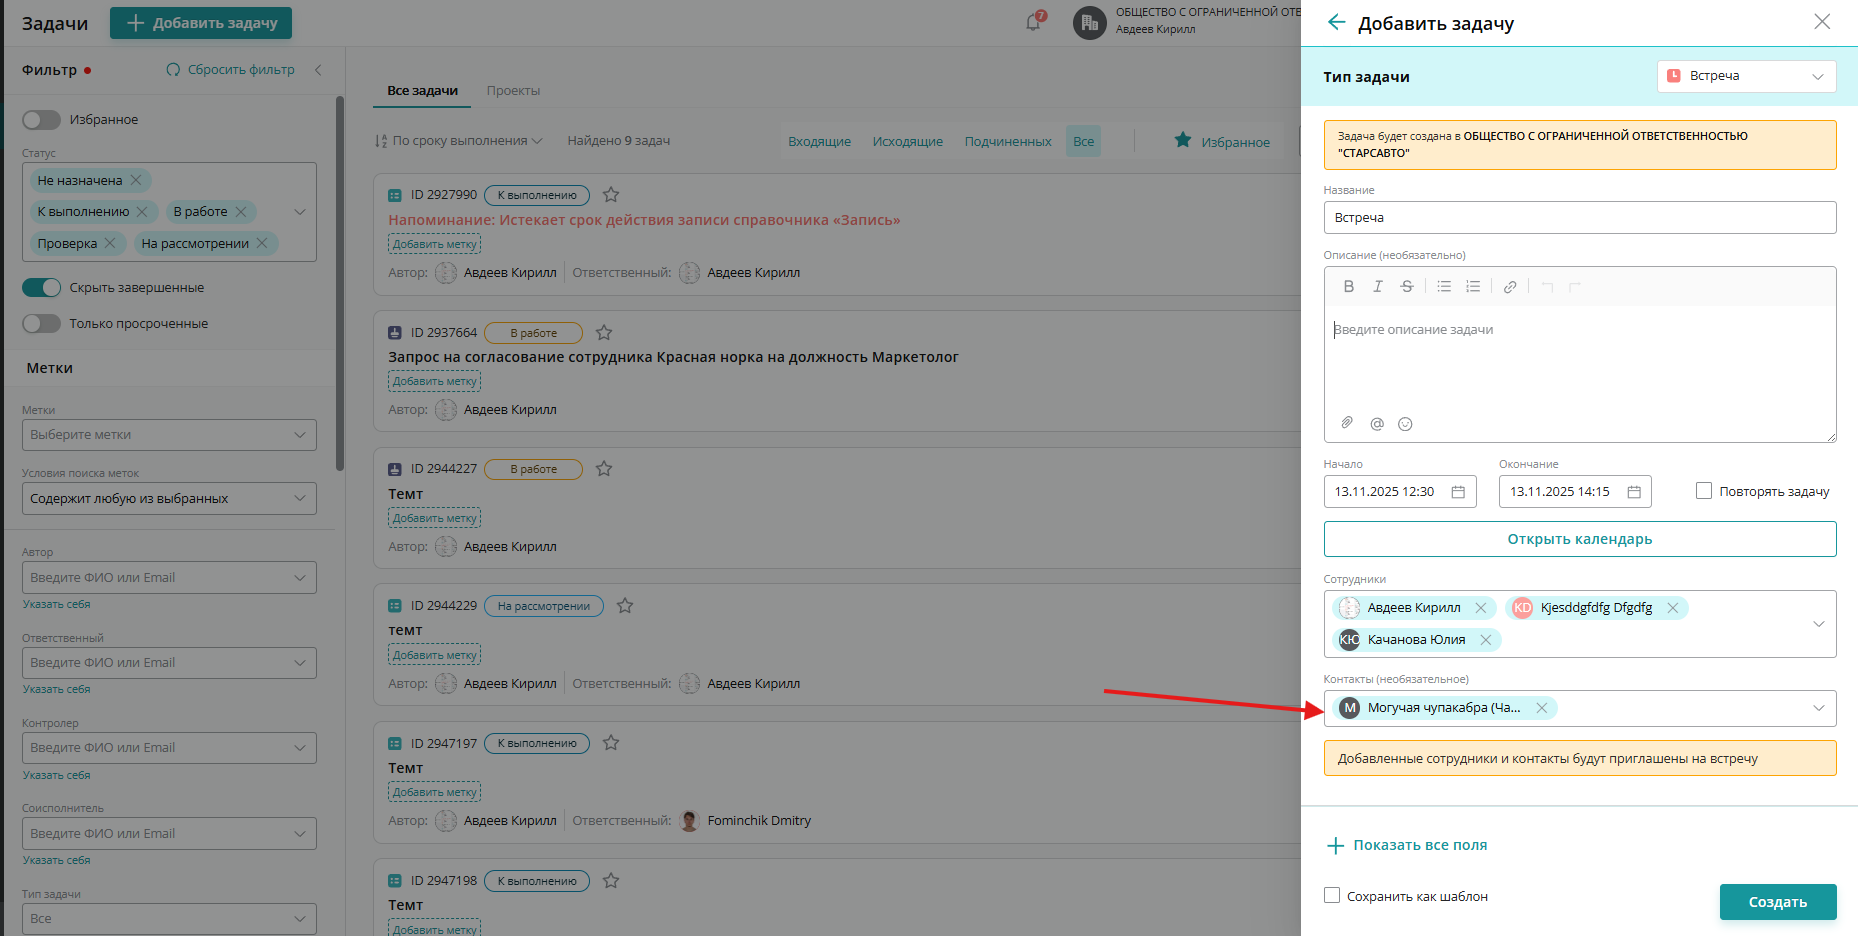The image size is (1858, 936).
Task: Remove the На рассмотрении status filter chip
Action: tap(262, 243)
